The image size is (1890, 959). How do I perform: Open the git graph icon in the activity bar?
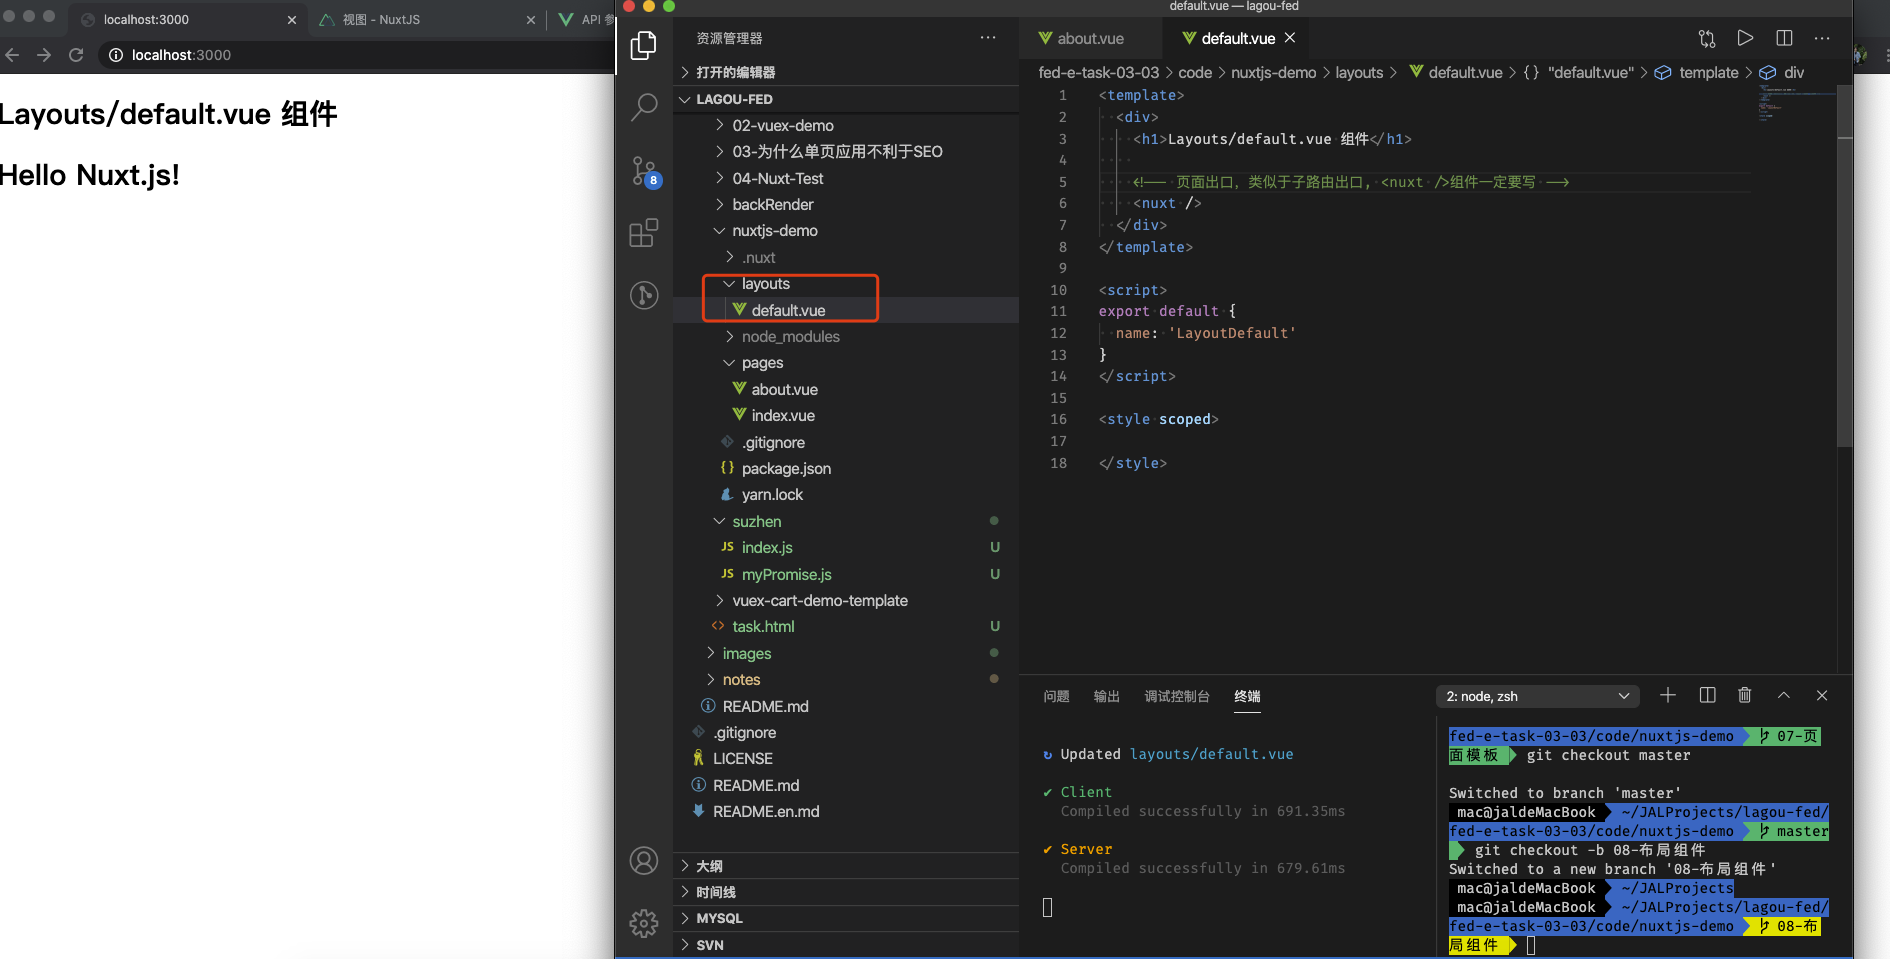click(644, 295)
